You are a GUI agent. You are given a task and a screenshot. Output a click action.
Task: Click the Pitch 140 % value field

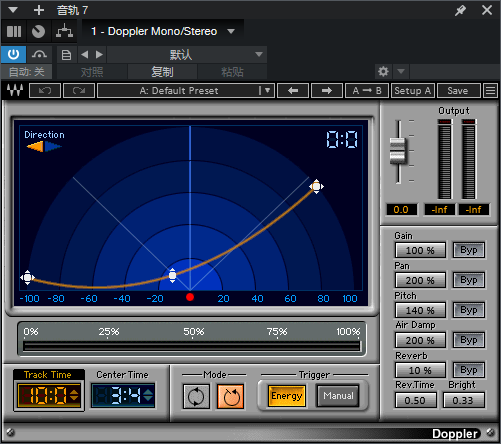coord(420,310)
